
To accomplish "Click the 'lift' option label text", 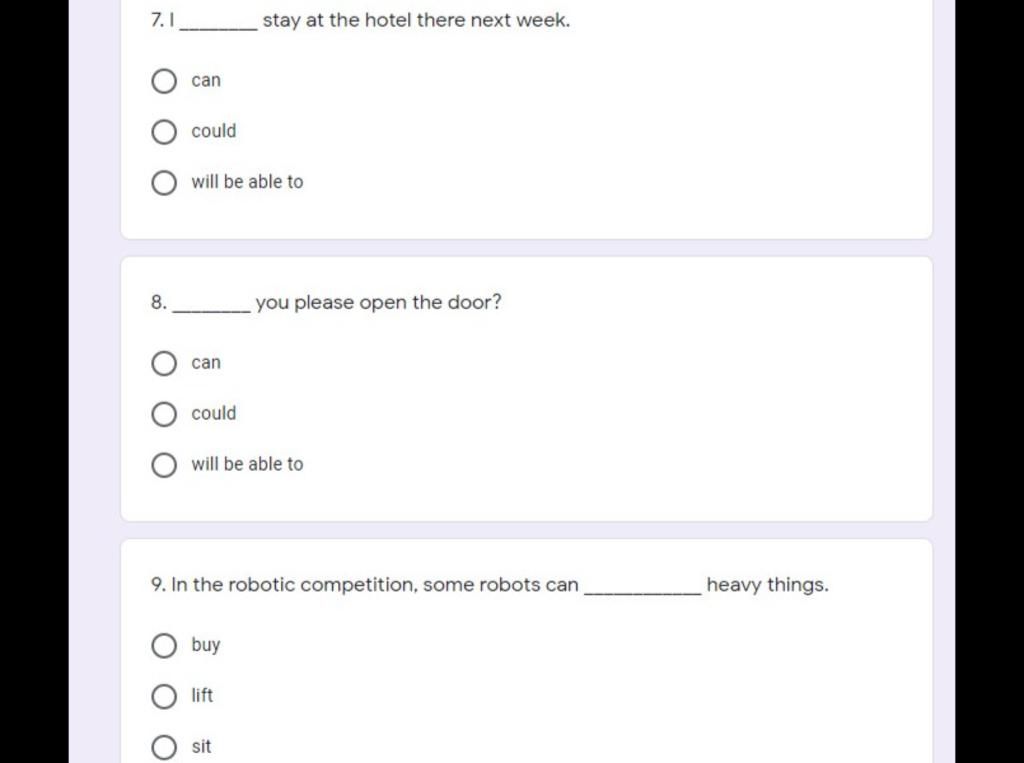I will tap(202, 695).
